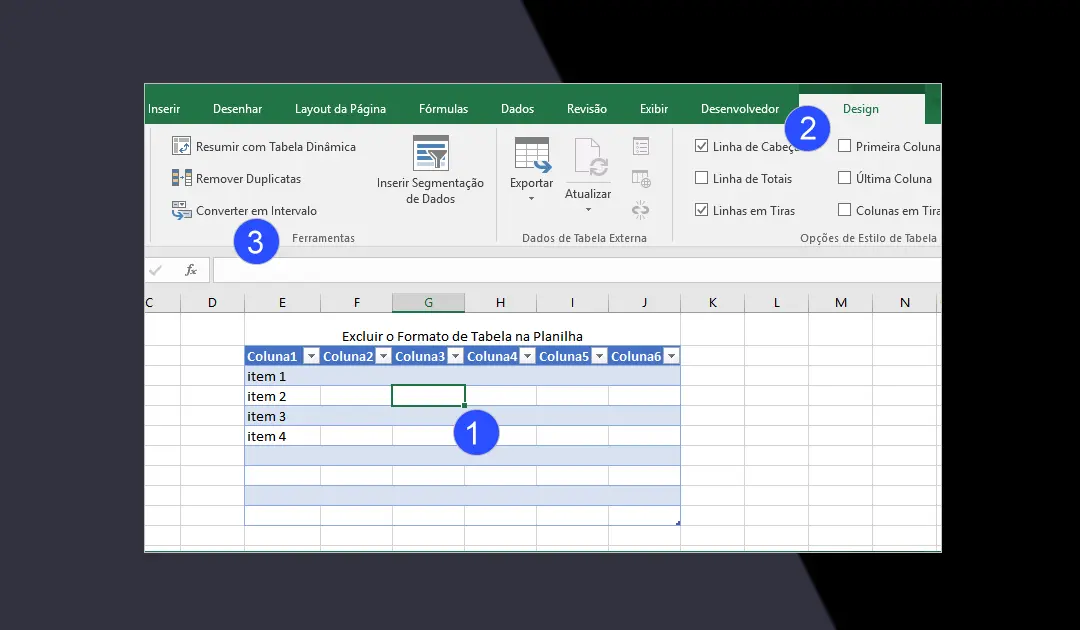Click the Converter em Intervalo label
The width and height of the screenshot is (1080, 630).
256,211
